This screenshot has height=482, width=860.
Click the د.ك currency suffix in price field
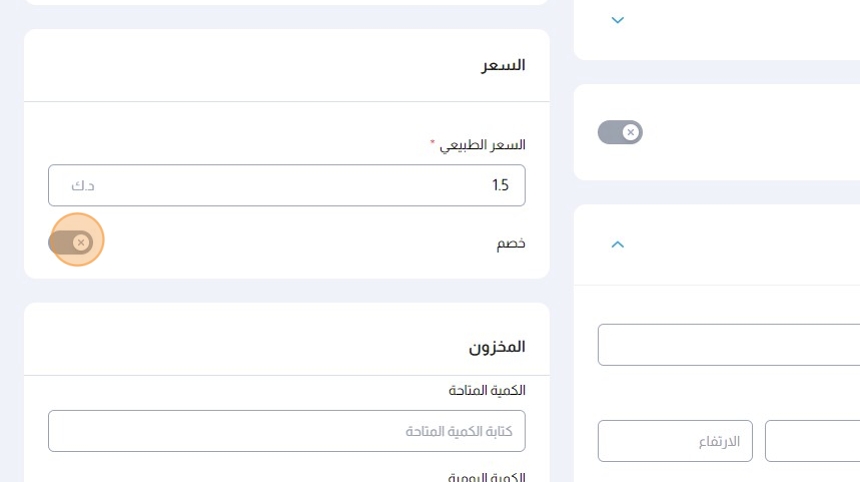[83, 185]
